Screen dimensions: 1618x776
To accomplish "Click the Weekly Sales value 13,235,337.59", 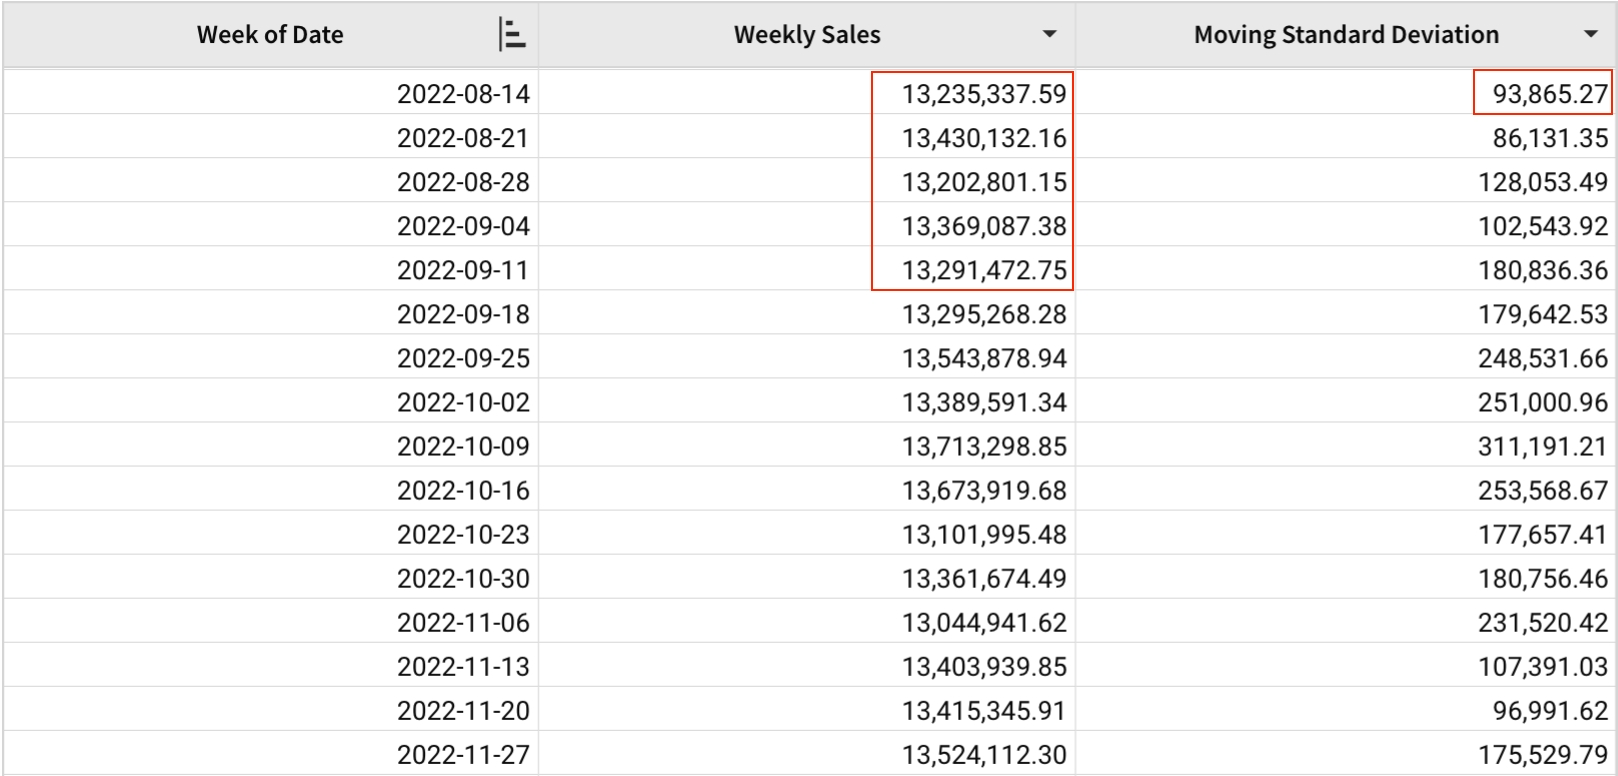I will tap(984, 94).
